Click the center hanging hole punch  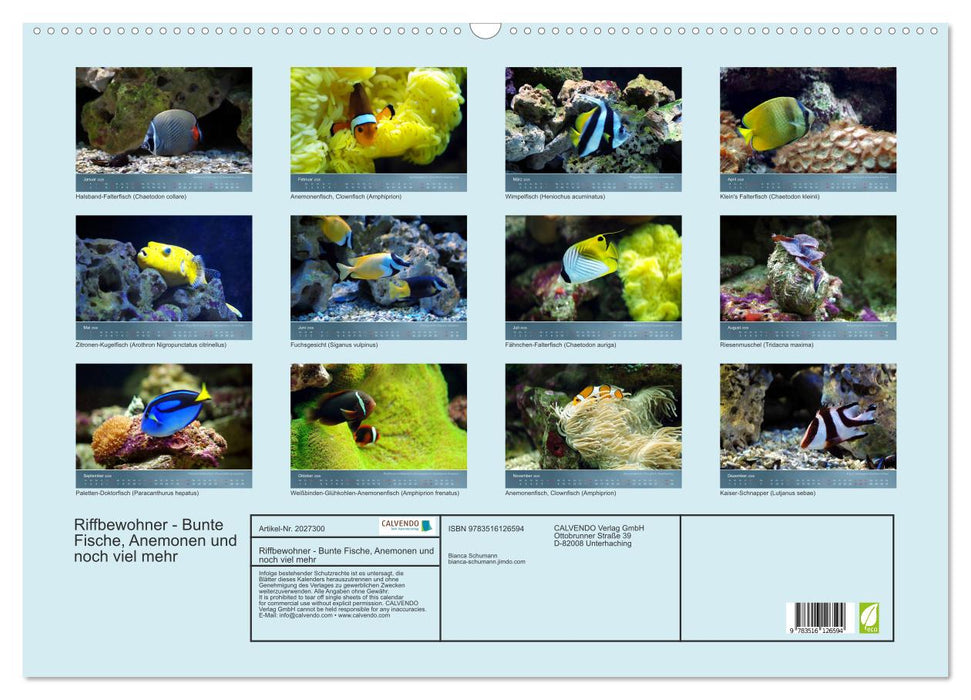(x=486, y=29)
